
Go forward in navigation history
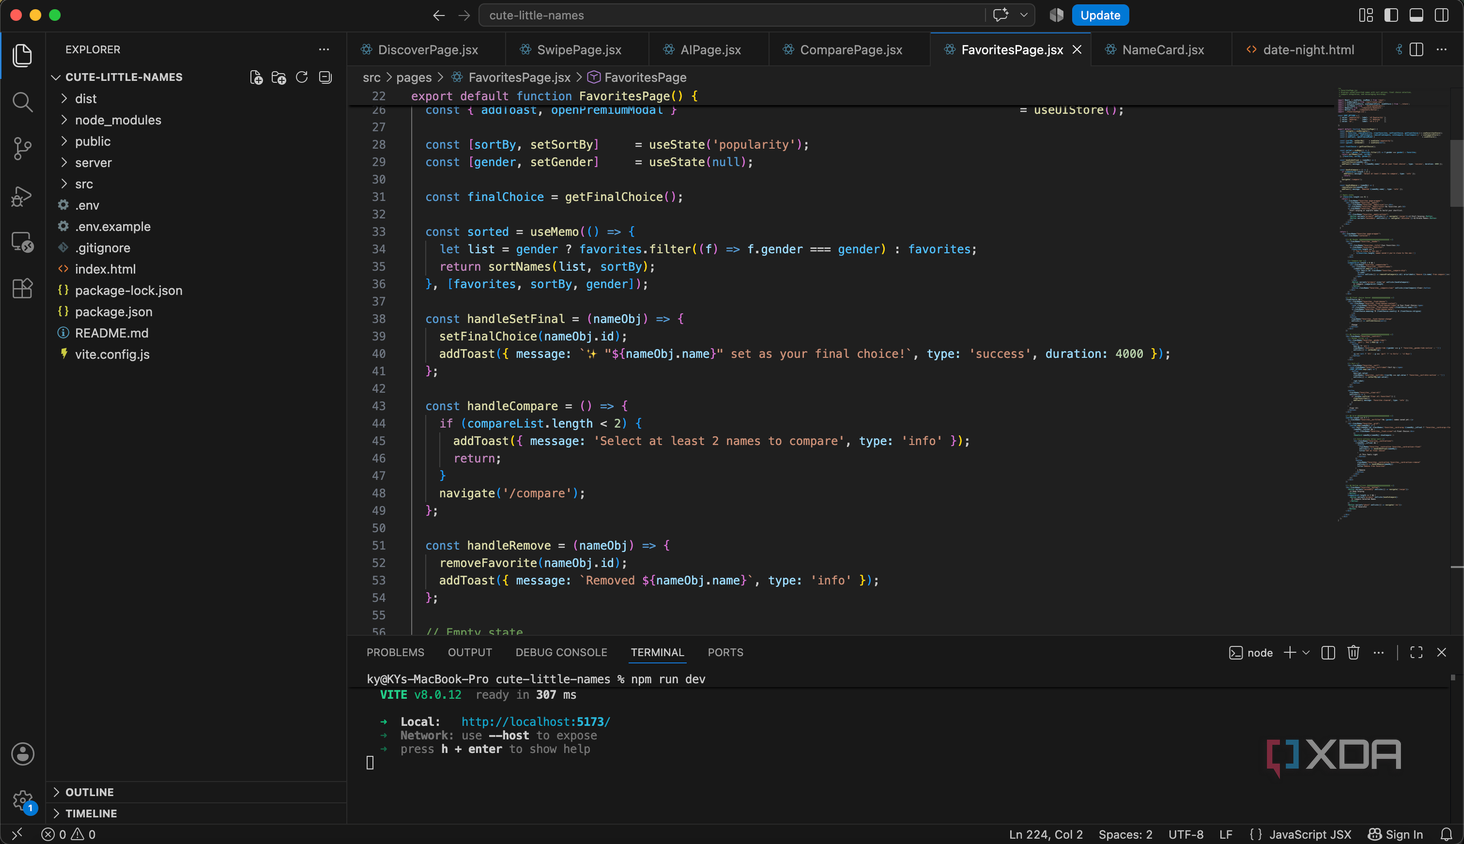click(x=464, y=15)
